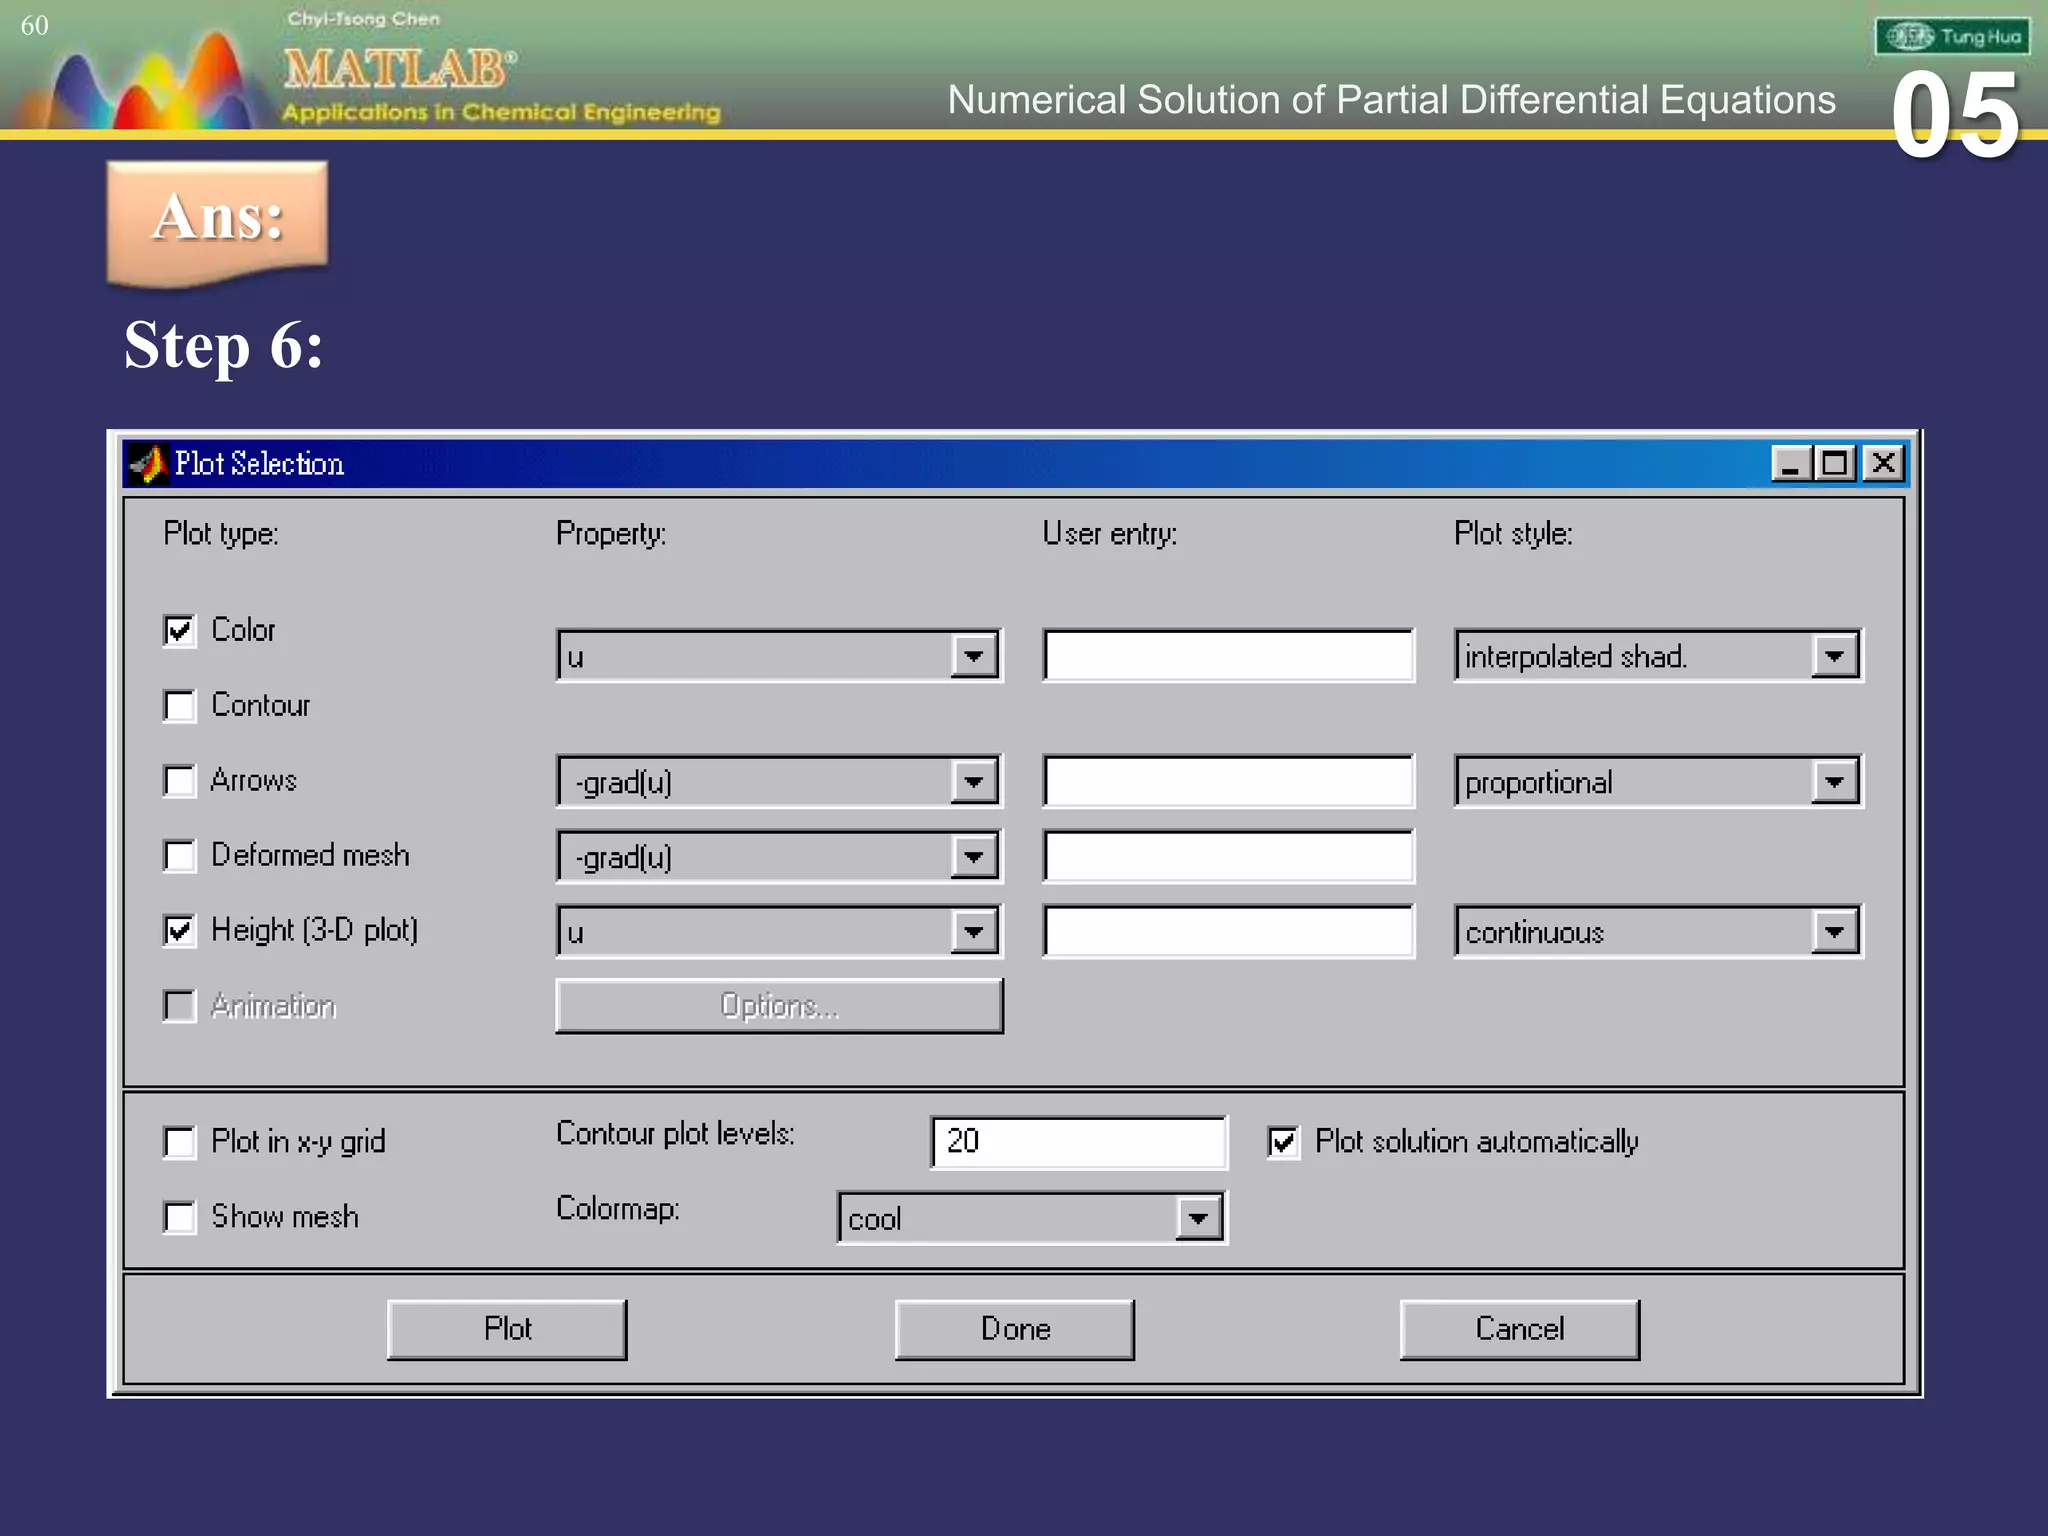The width and height of the screenshot is (2048, 1536).
Task: Minimize the Plot Selection window
Action: click(x=1790, y=464)
